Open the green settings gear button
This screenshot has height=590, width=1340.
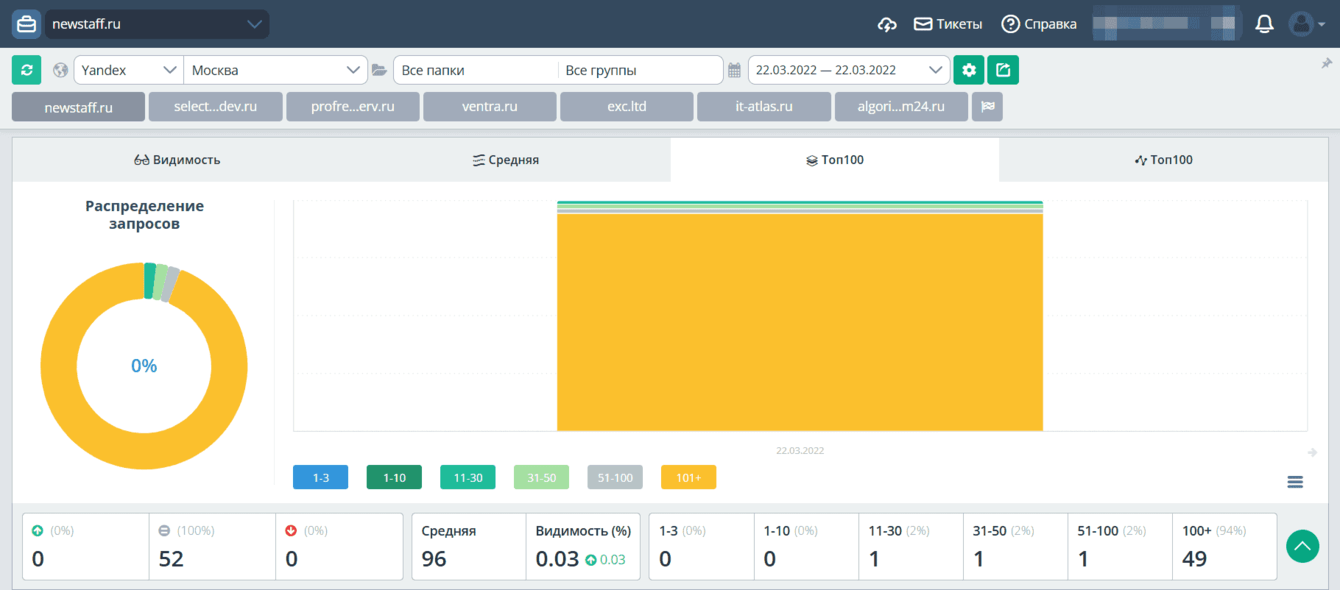click(968, 70)
